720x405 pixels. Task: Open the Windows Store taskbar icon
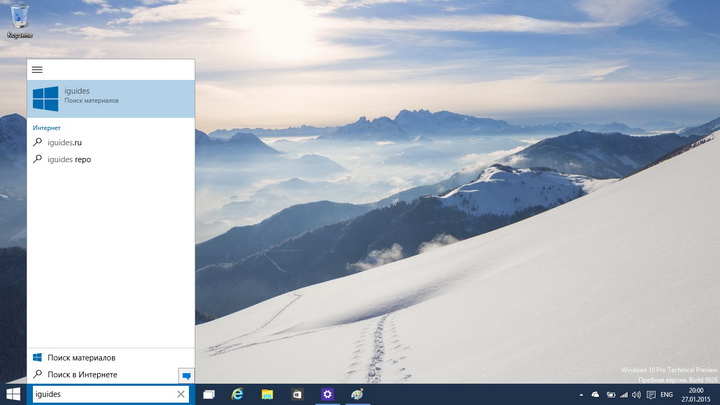[297, 395]
